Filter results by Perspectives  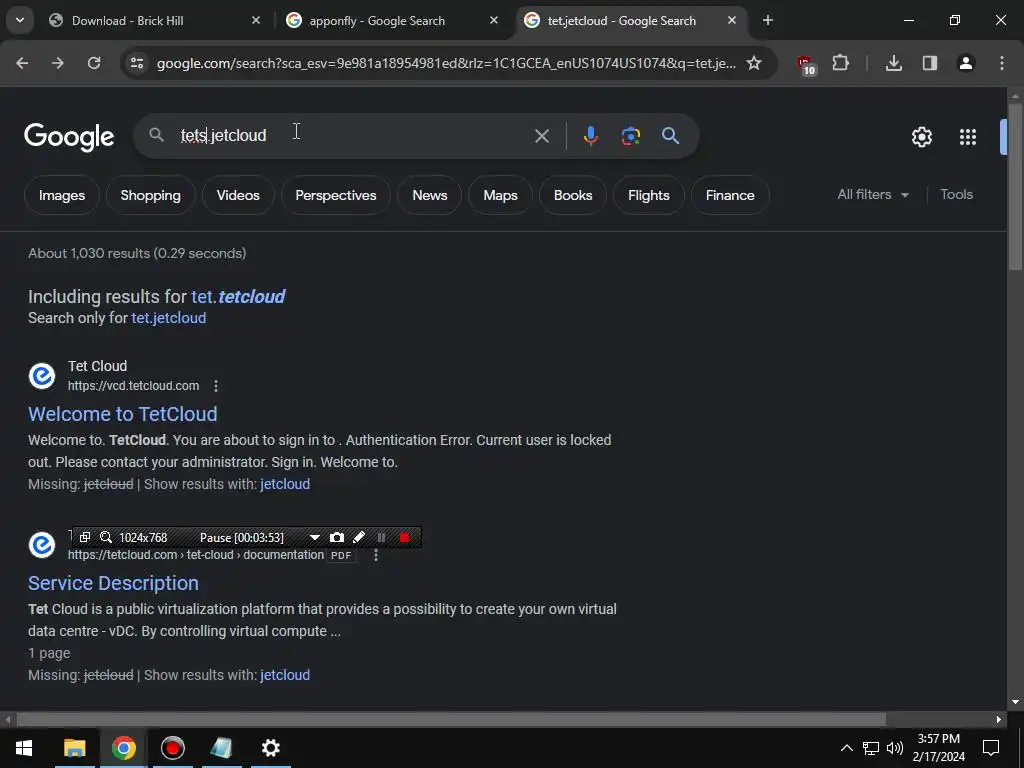pos(336,195)
